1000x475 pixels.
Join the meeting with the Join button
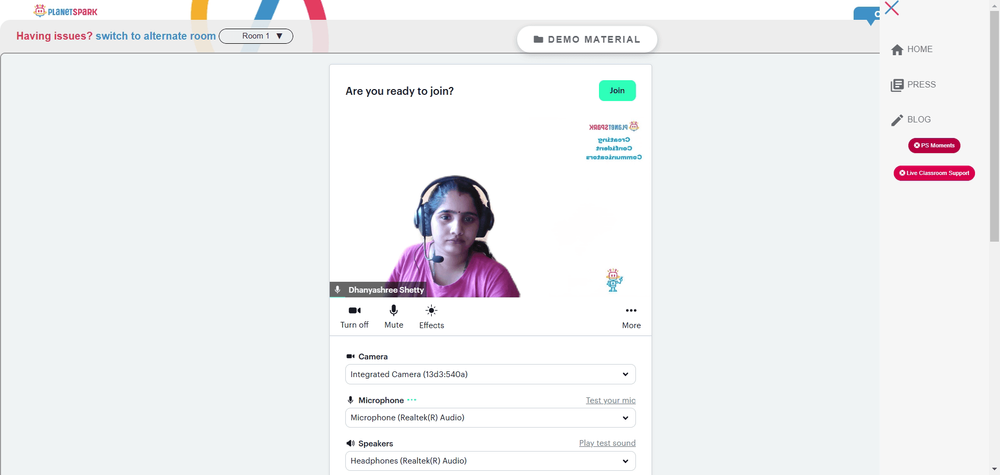(x=617, y=91)
